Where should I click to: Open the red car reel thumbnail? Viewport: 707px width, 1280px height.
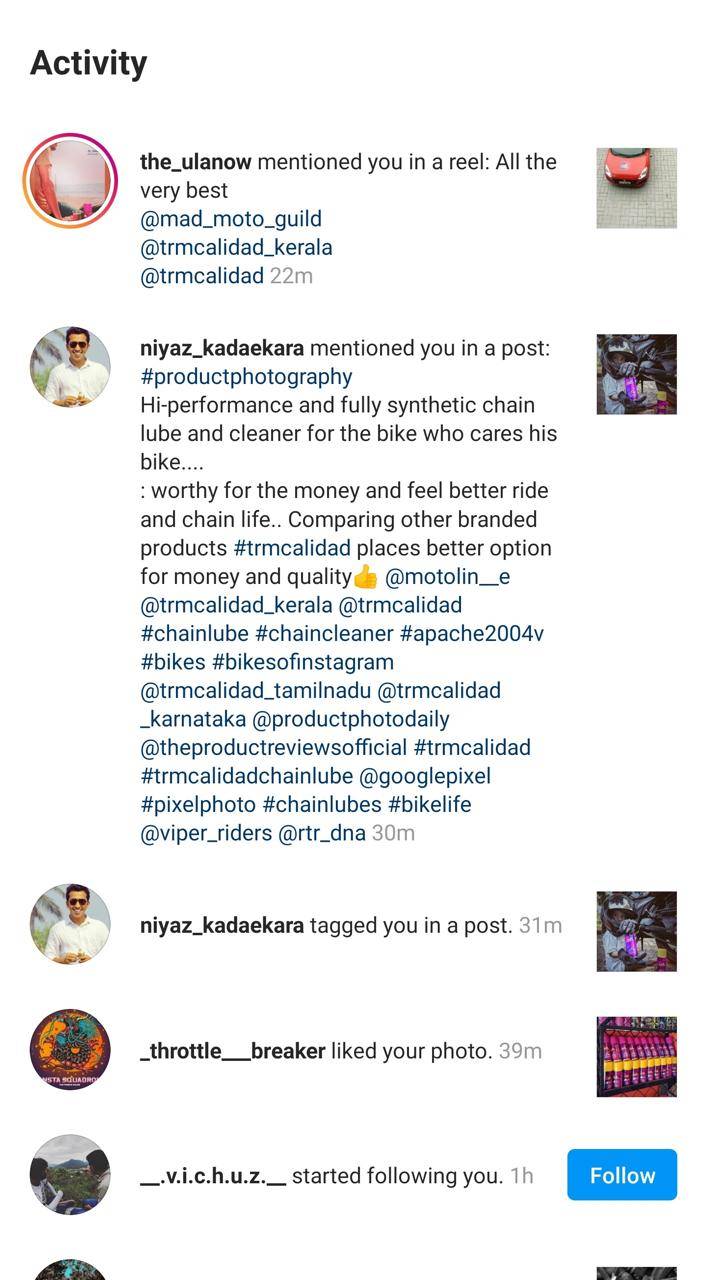tap(637, 188)
